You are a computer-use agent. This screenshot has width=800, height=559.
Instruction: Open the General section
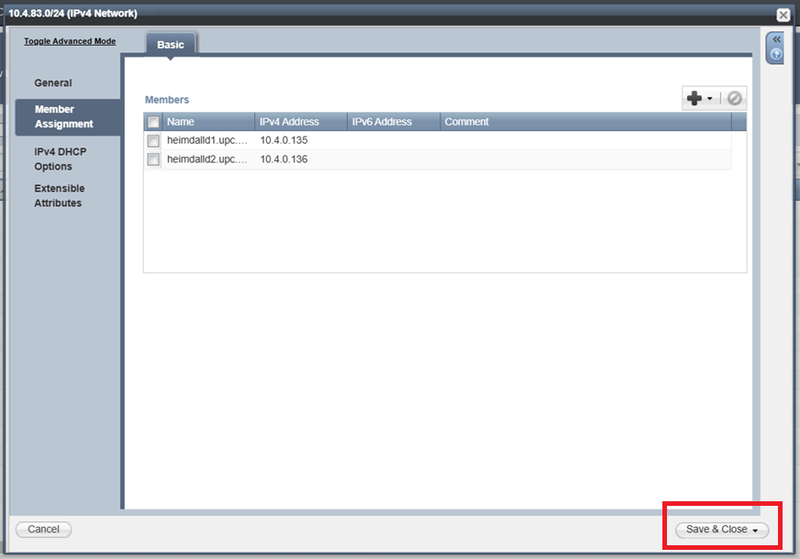53,83
